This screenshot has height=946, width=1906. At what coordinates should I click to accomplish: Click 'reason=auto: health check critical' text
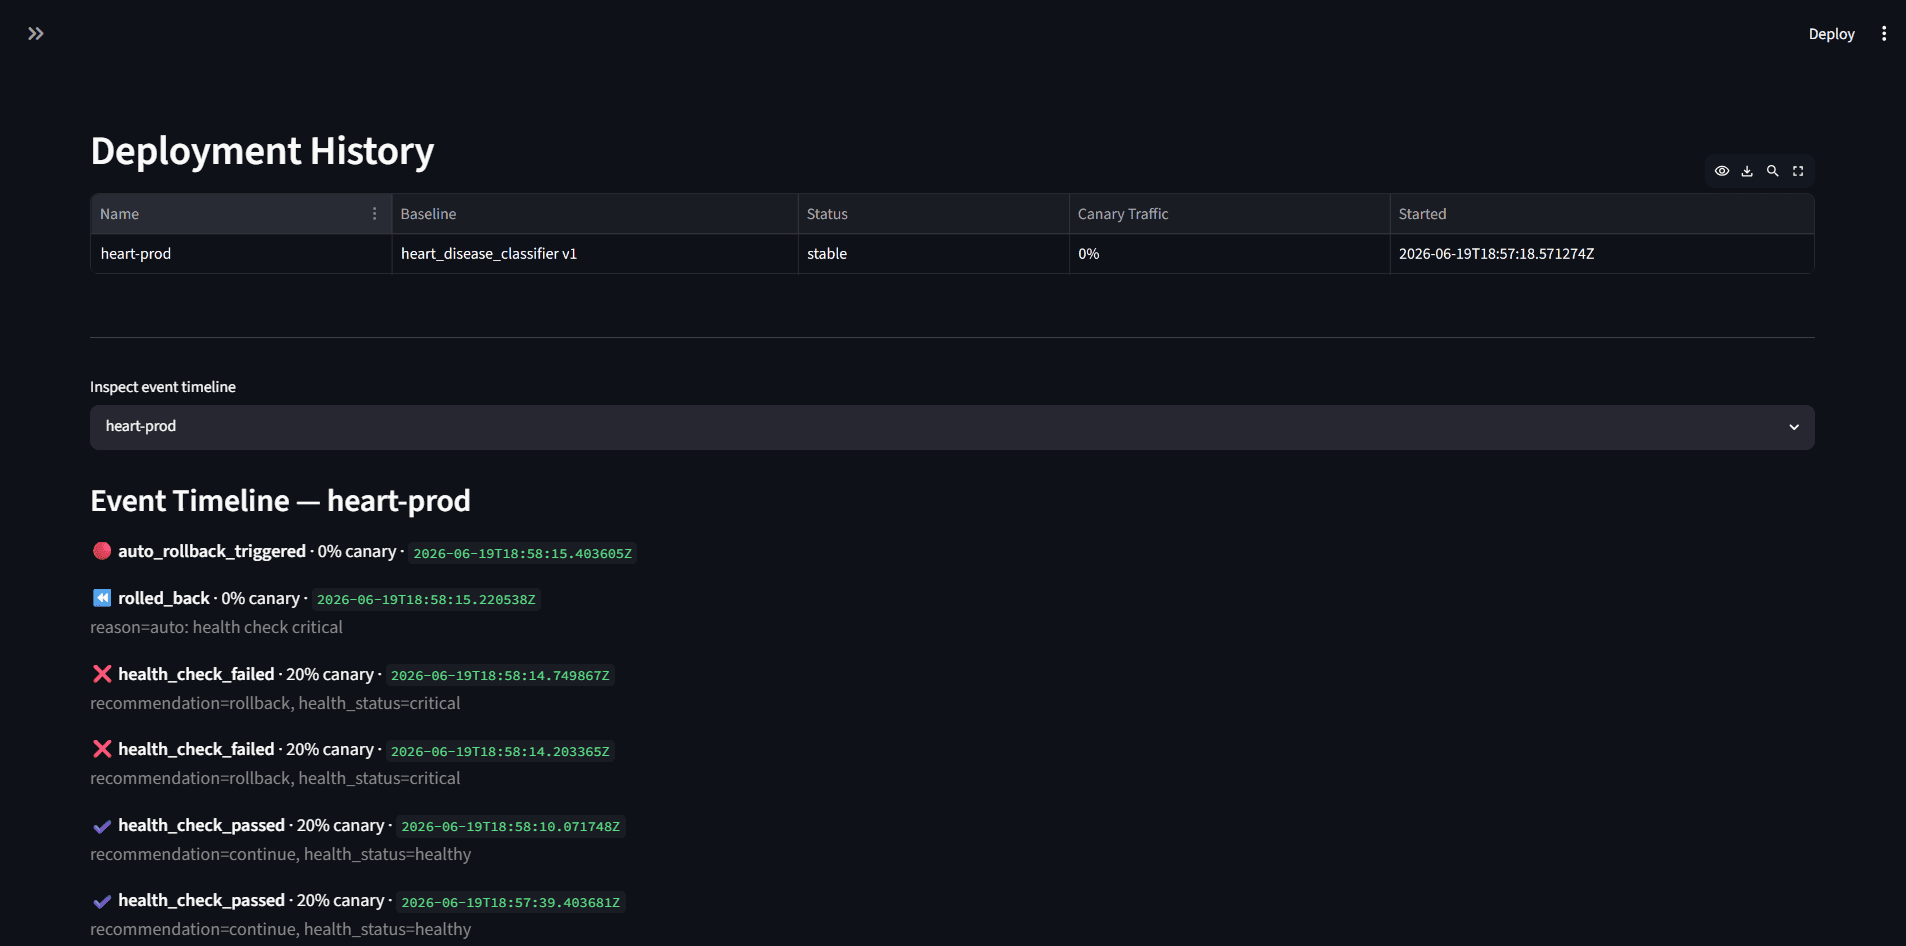point(216,627)
